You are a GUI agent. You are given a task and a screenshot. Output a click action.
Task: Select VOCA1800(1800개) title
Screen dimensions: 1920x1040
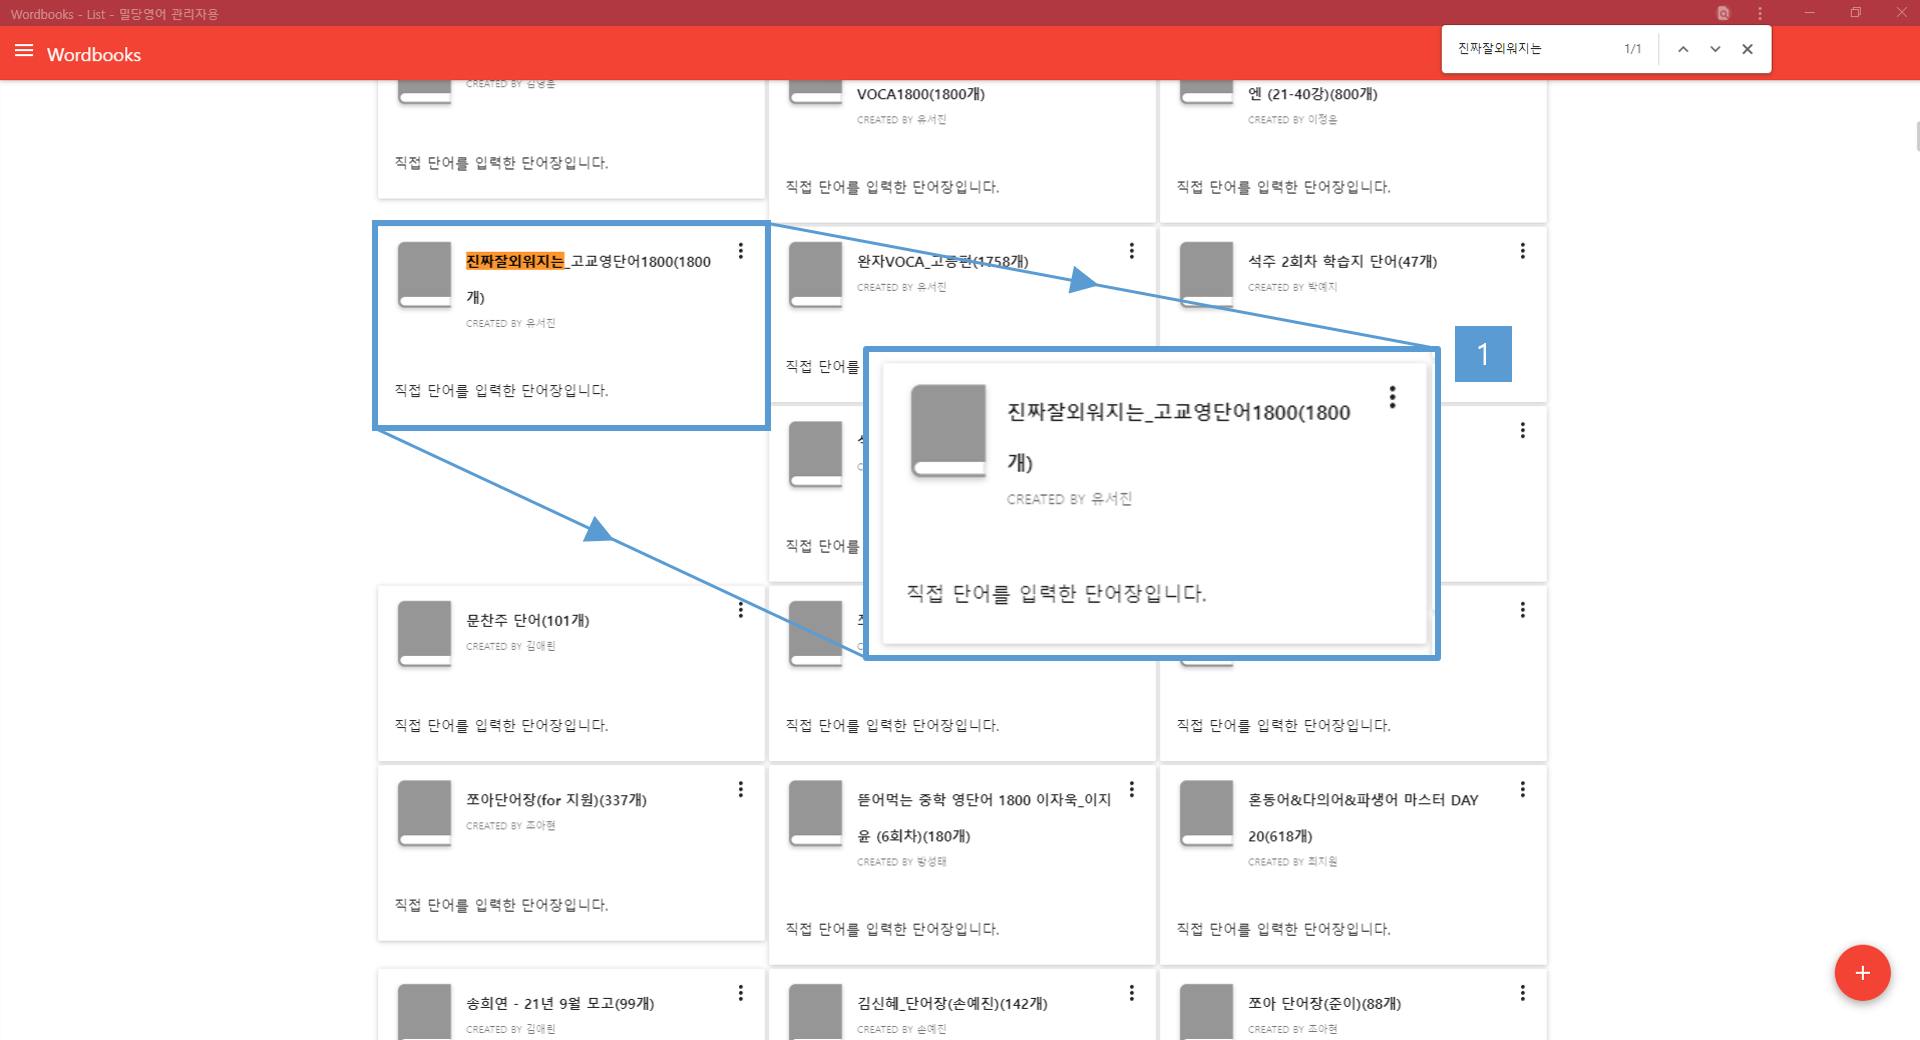coord(921,94)
